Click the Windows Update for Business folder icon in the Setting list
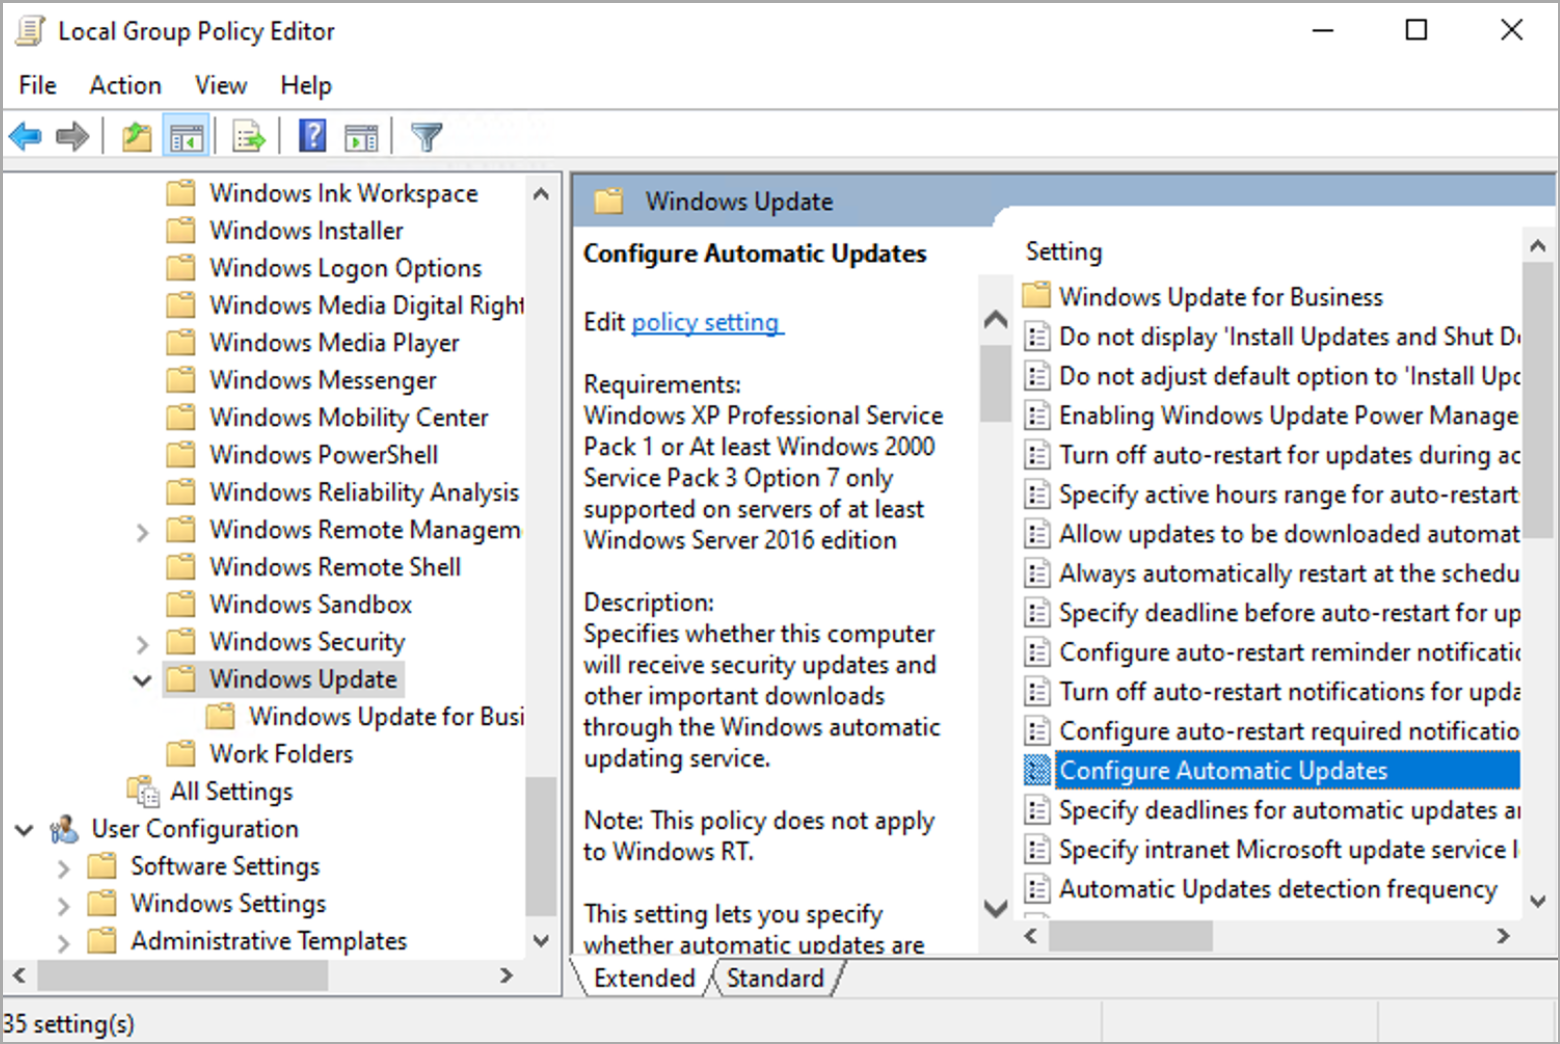The width and height of the screenshot is (1560, 1044). (x=1037, y=296)
